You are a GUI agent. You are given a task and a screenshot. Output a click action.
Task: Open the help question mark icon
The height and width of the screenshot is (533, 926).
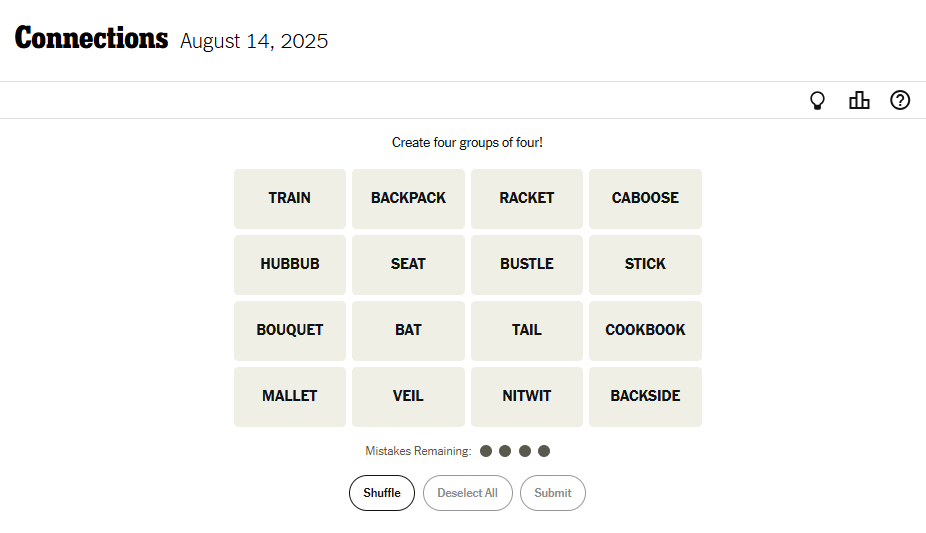[x=900, y=100]
